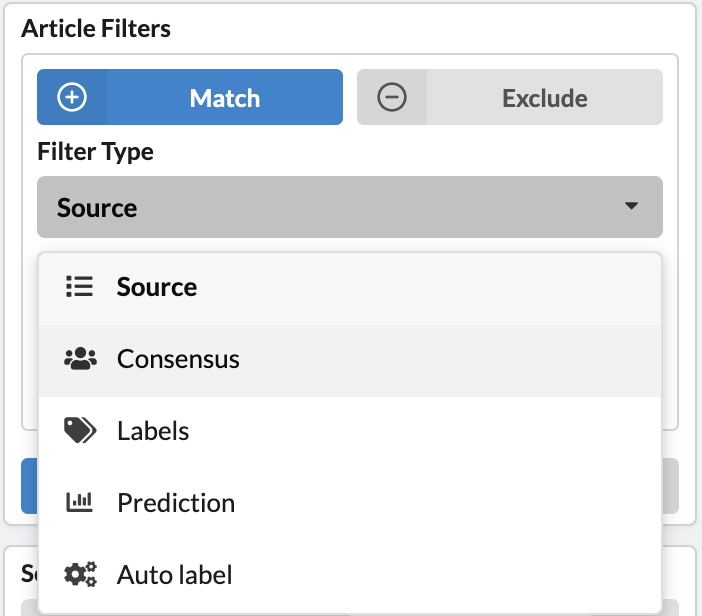702x616 pixels.
Task: Click the minus circle icon on Exclude
Action: pyautogui.click(x=392, y=97)
